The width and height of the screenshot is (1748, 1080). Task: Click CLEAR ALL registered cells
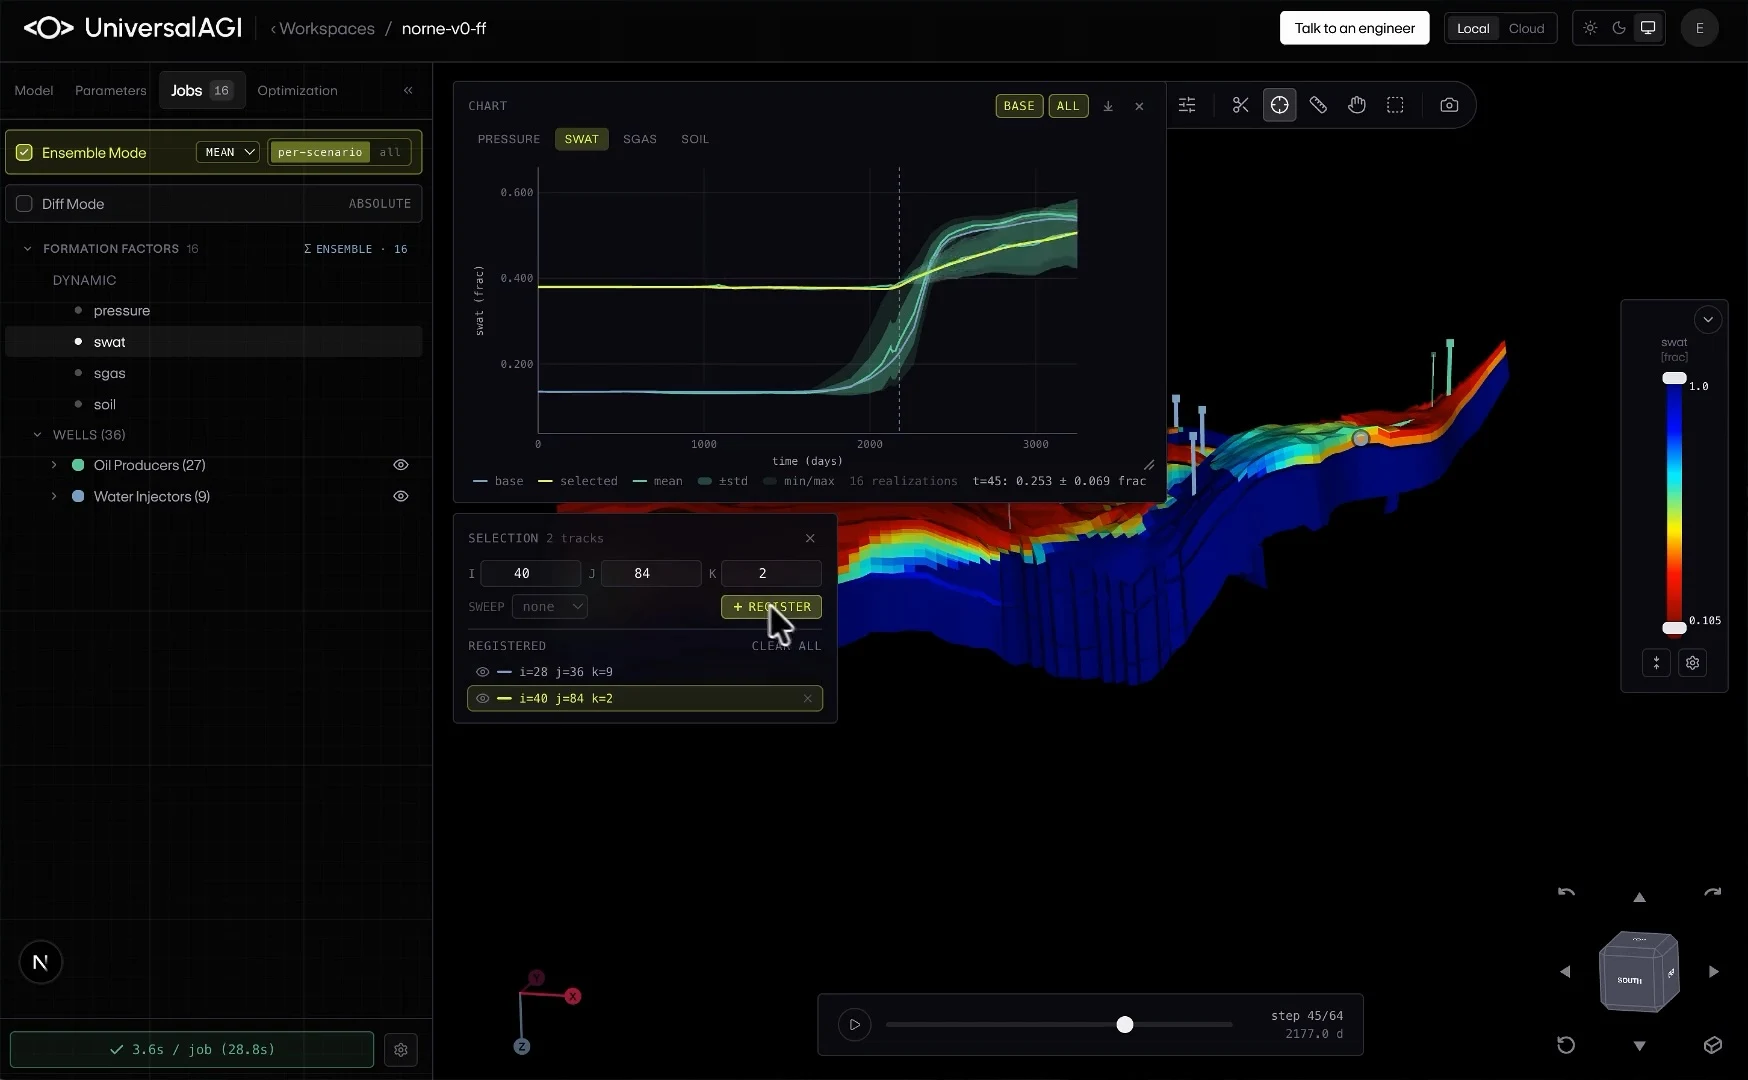coord(786,646)
